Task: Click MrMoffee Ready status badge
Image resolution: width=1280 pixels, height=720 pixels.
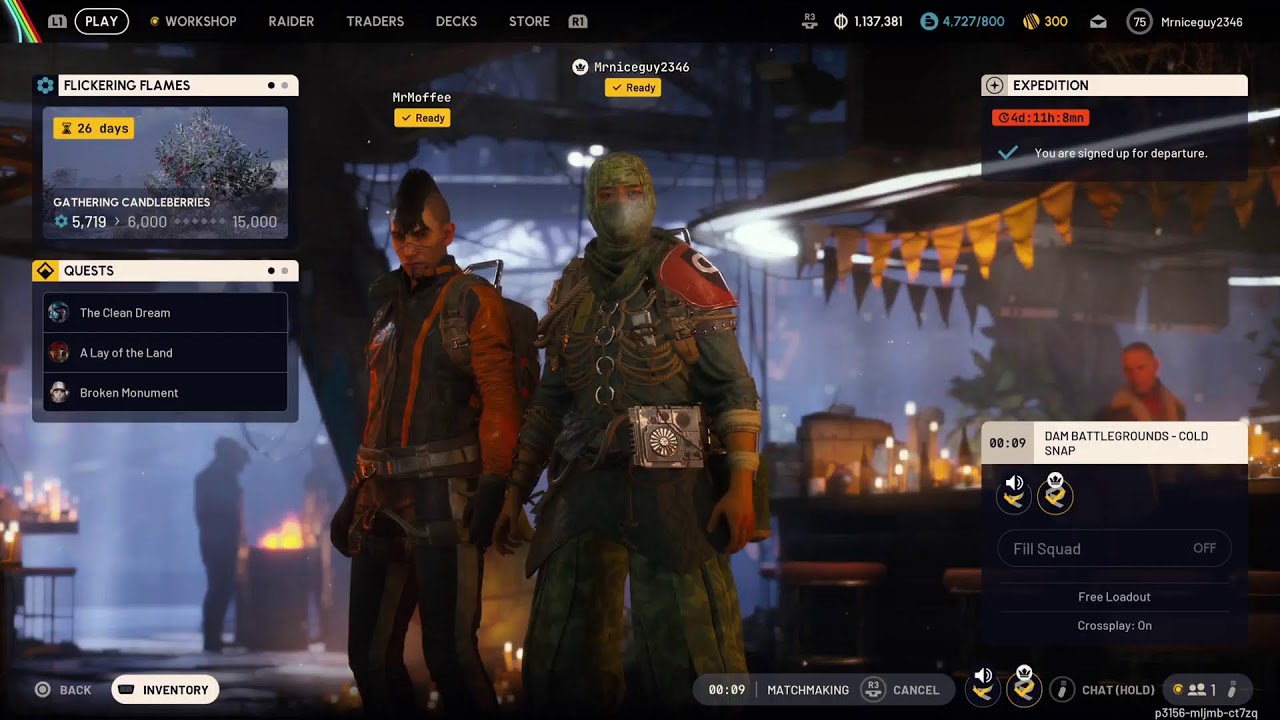Action: (422, 118)
